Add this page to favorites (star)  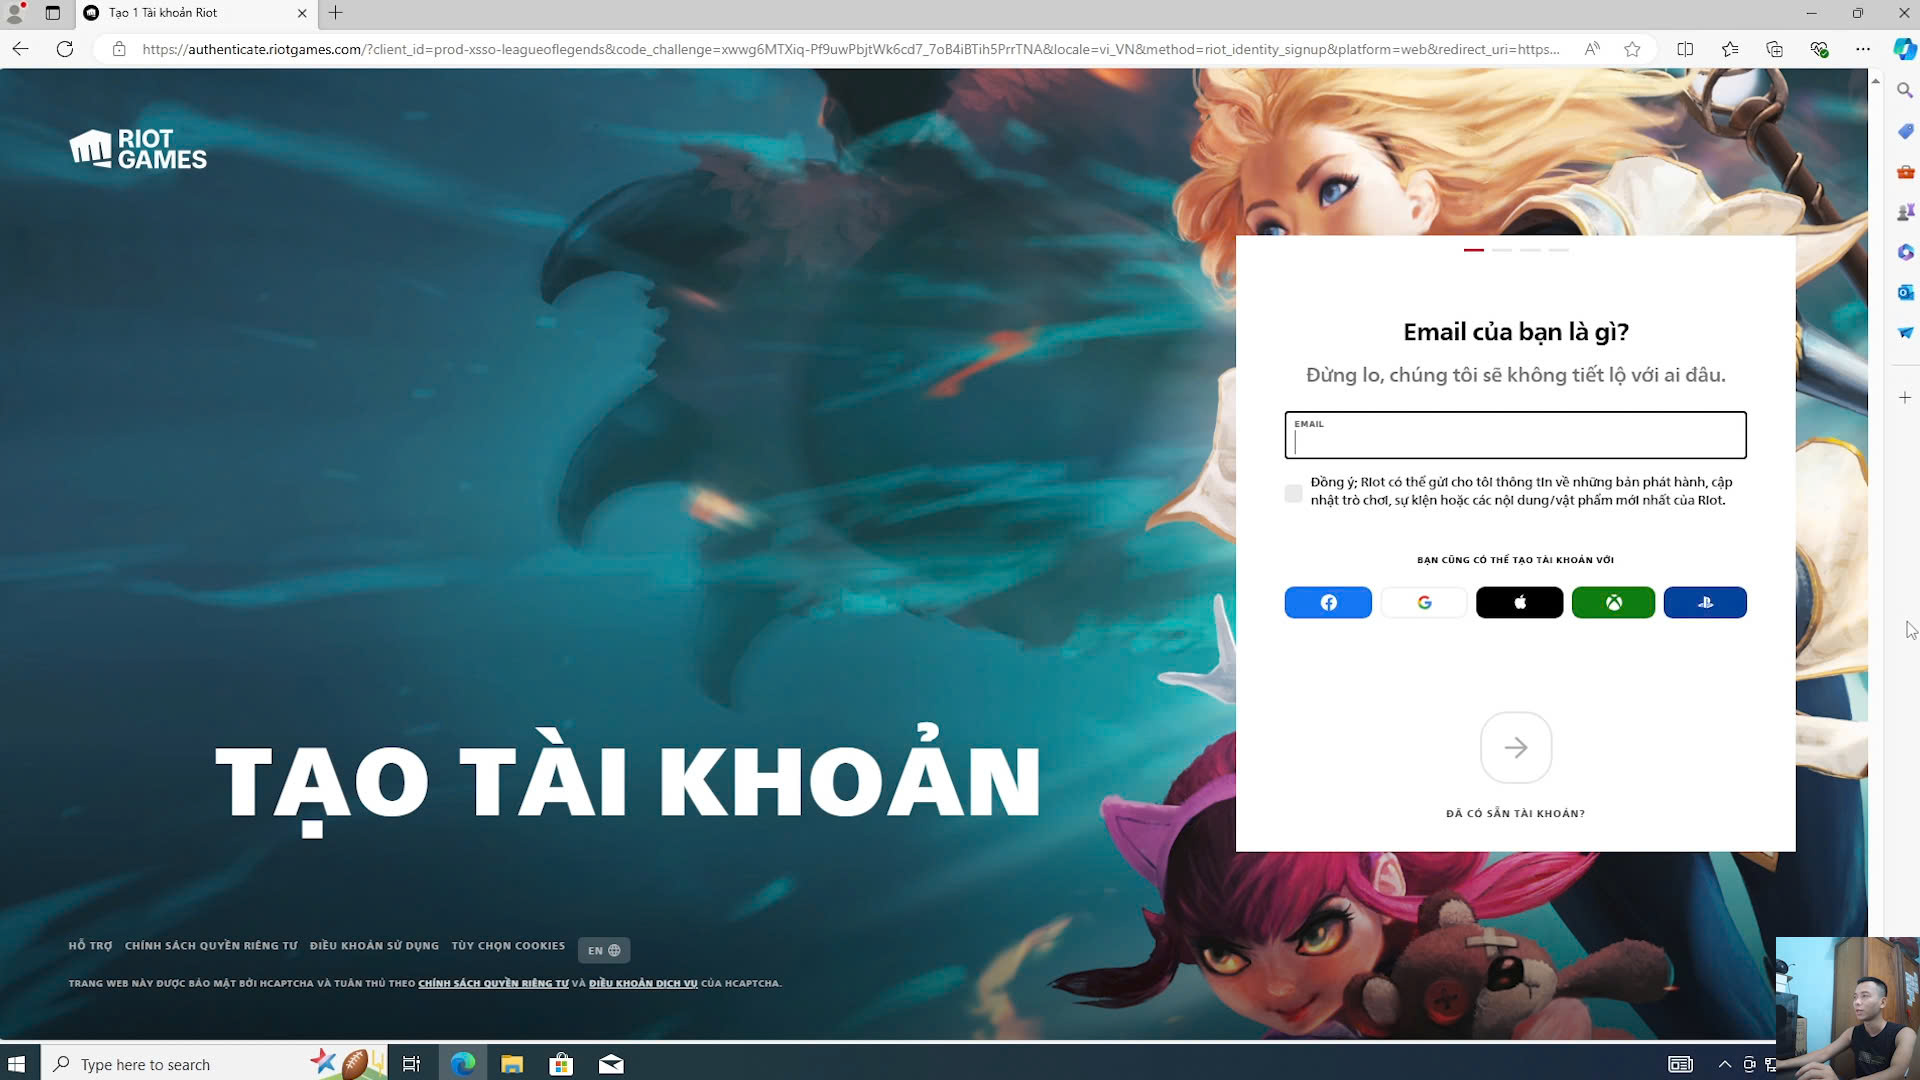pos(1632,49)
